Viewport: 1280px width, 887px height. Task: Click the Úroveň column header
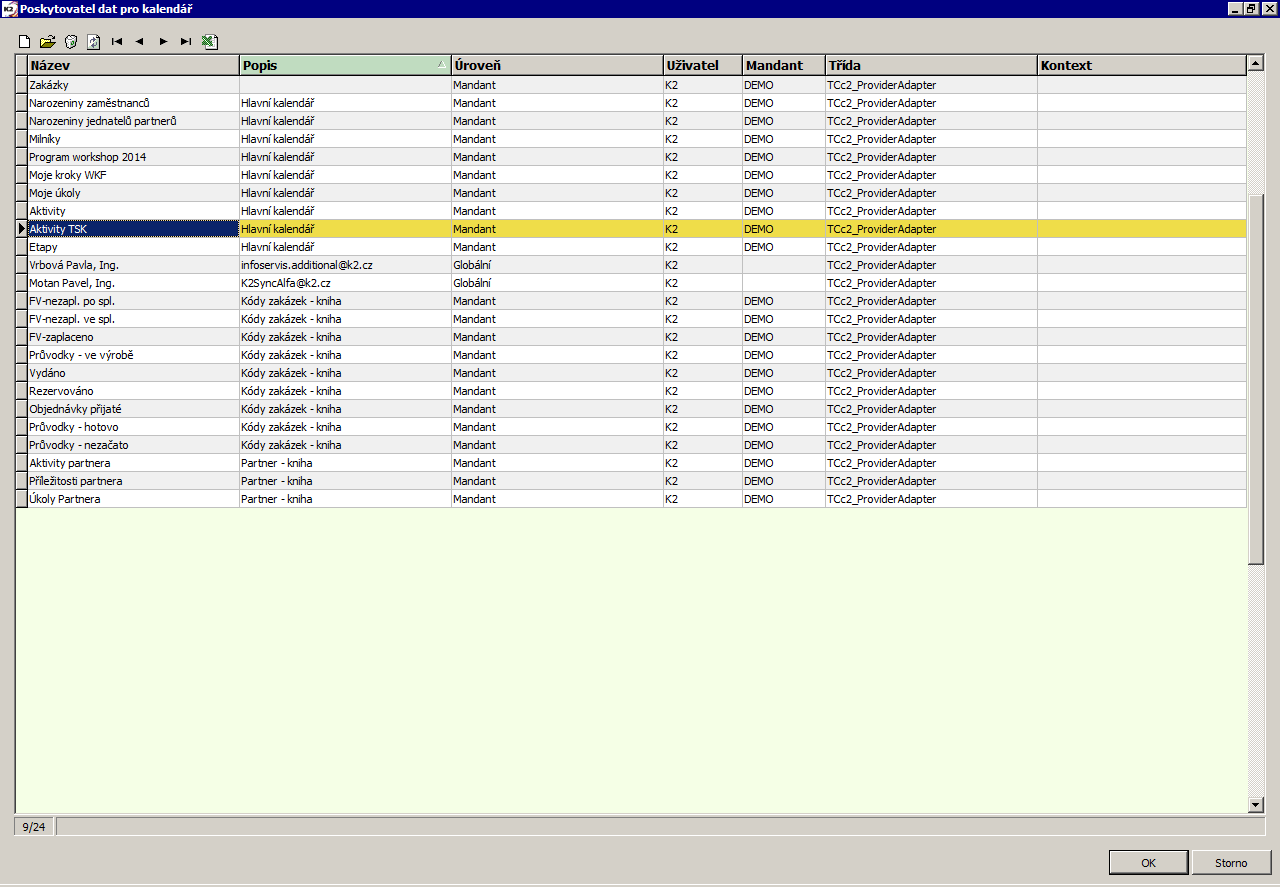558,65
